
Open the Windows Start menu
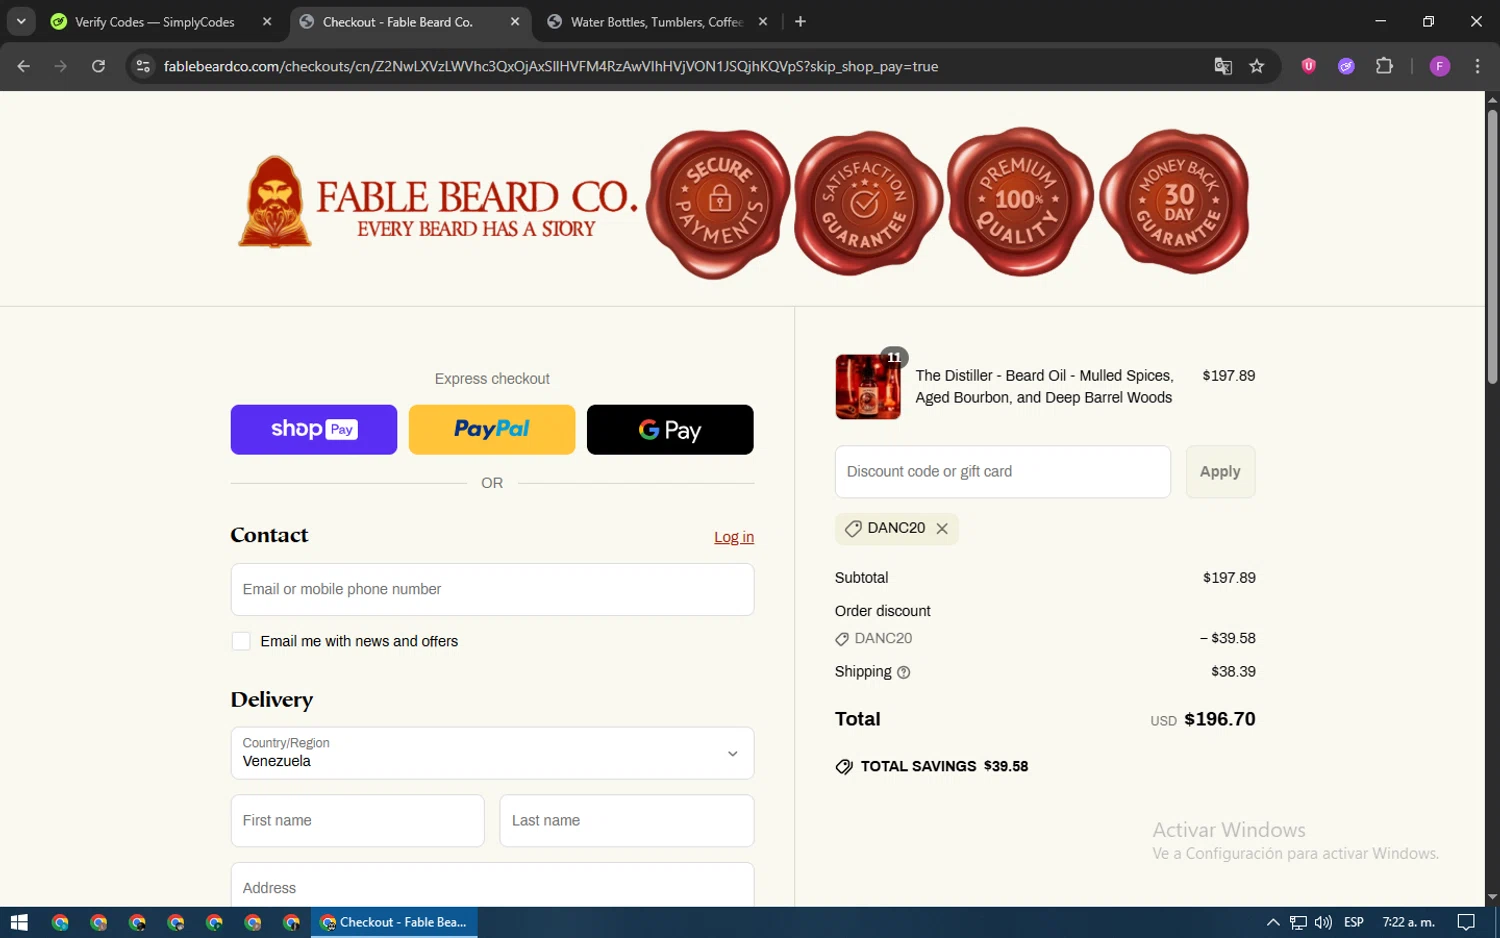click(19, 922)
